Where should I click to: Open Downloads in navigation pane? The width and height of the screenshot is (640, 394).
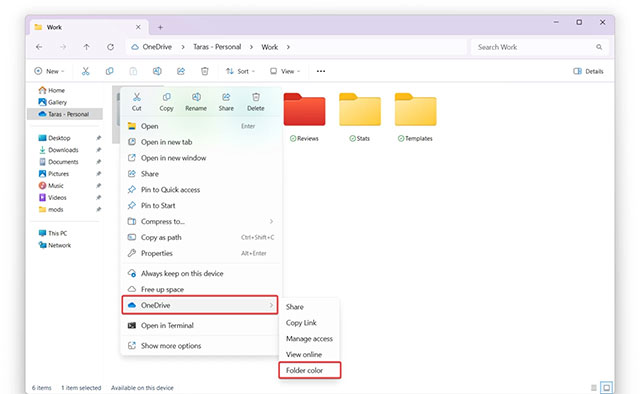[x=58, y=150]
